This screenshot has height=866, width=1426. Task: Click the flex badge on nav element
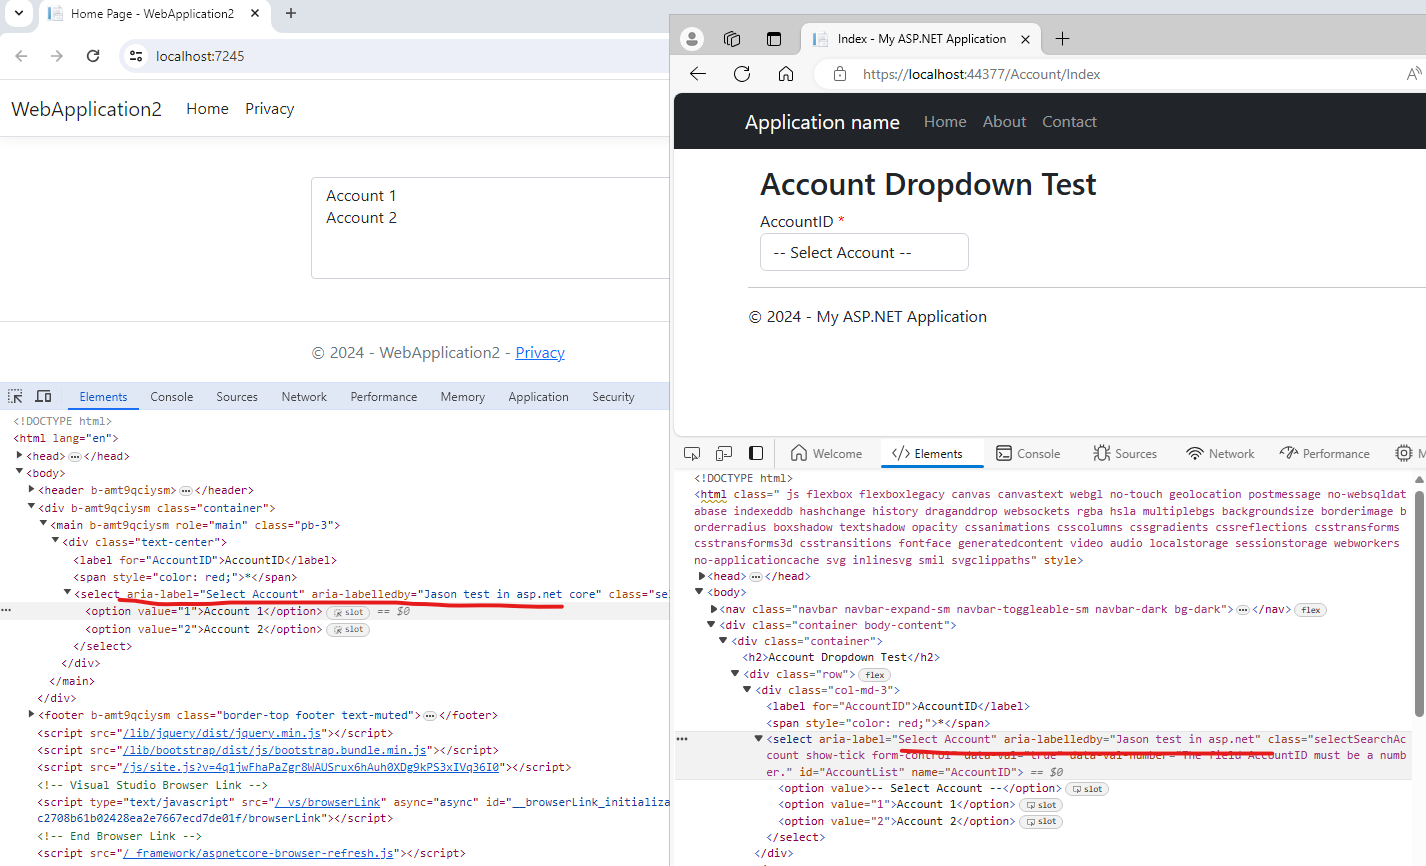pyautogui.click(x=1310, y=610)
